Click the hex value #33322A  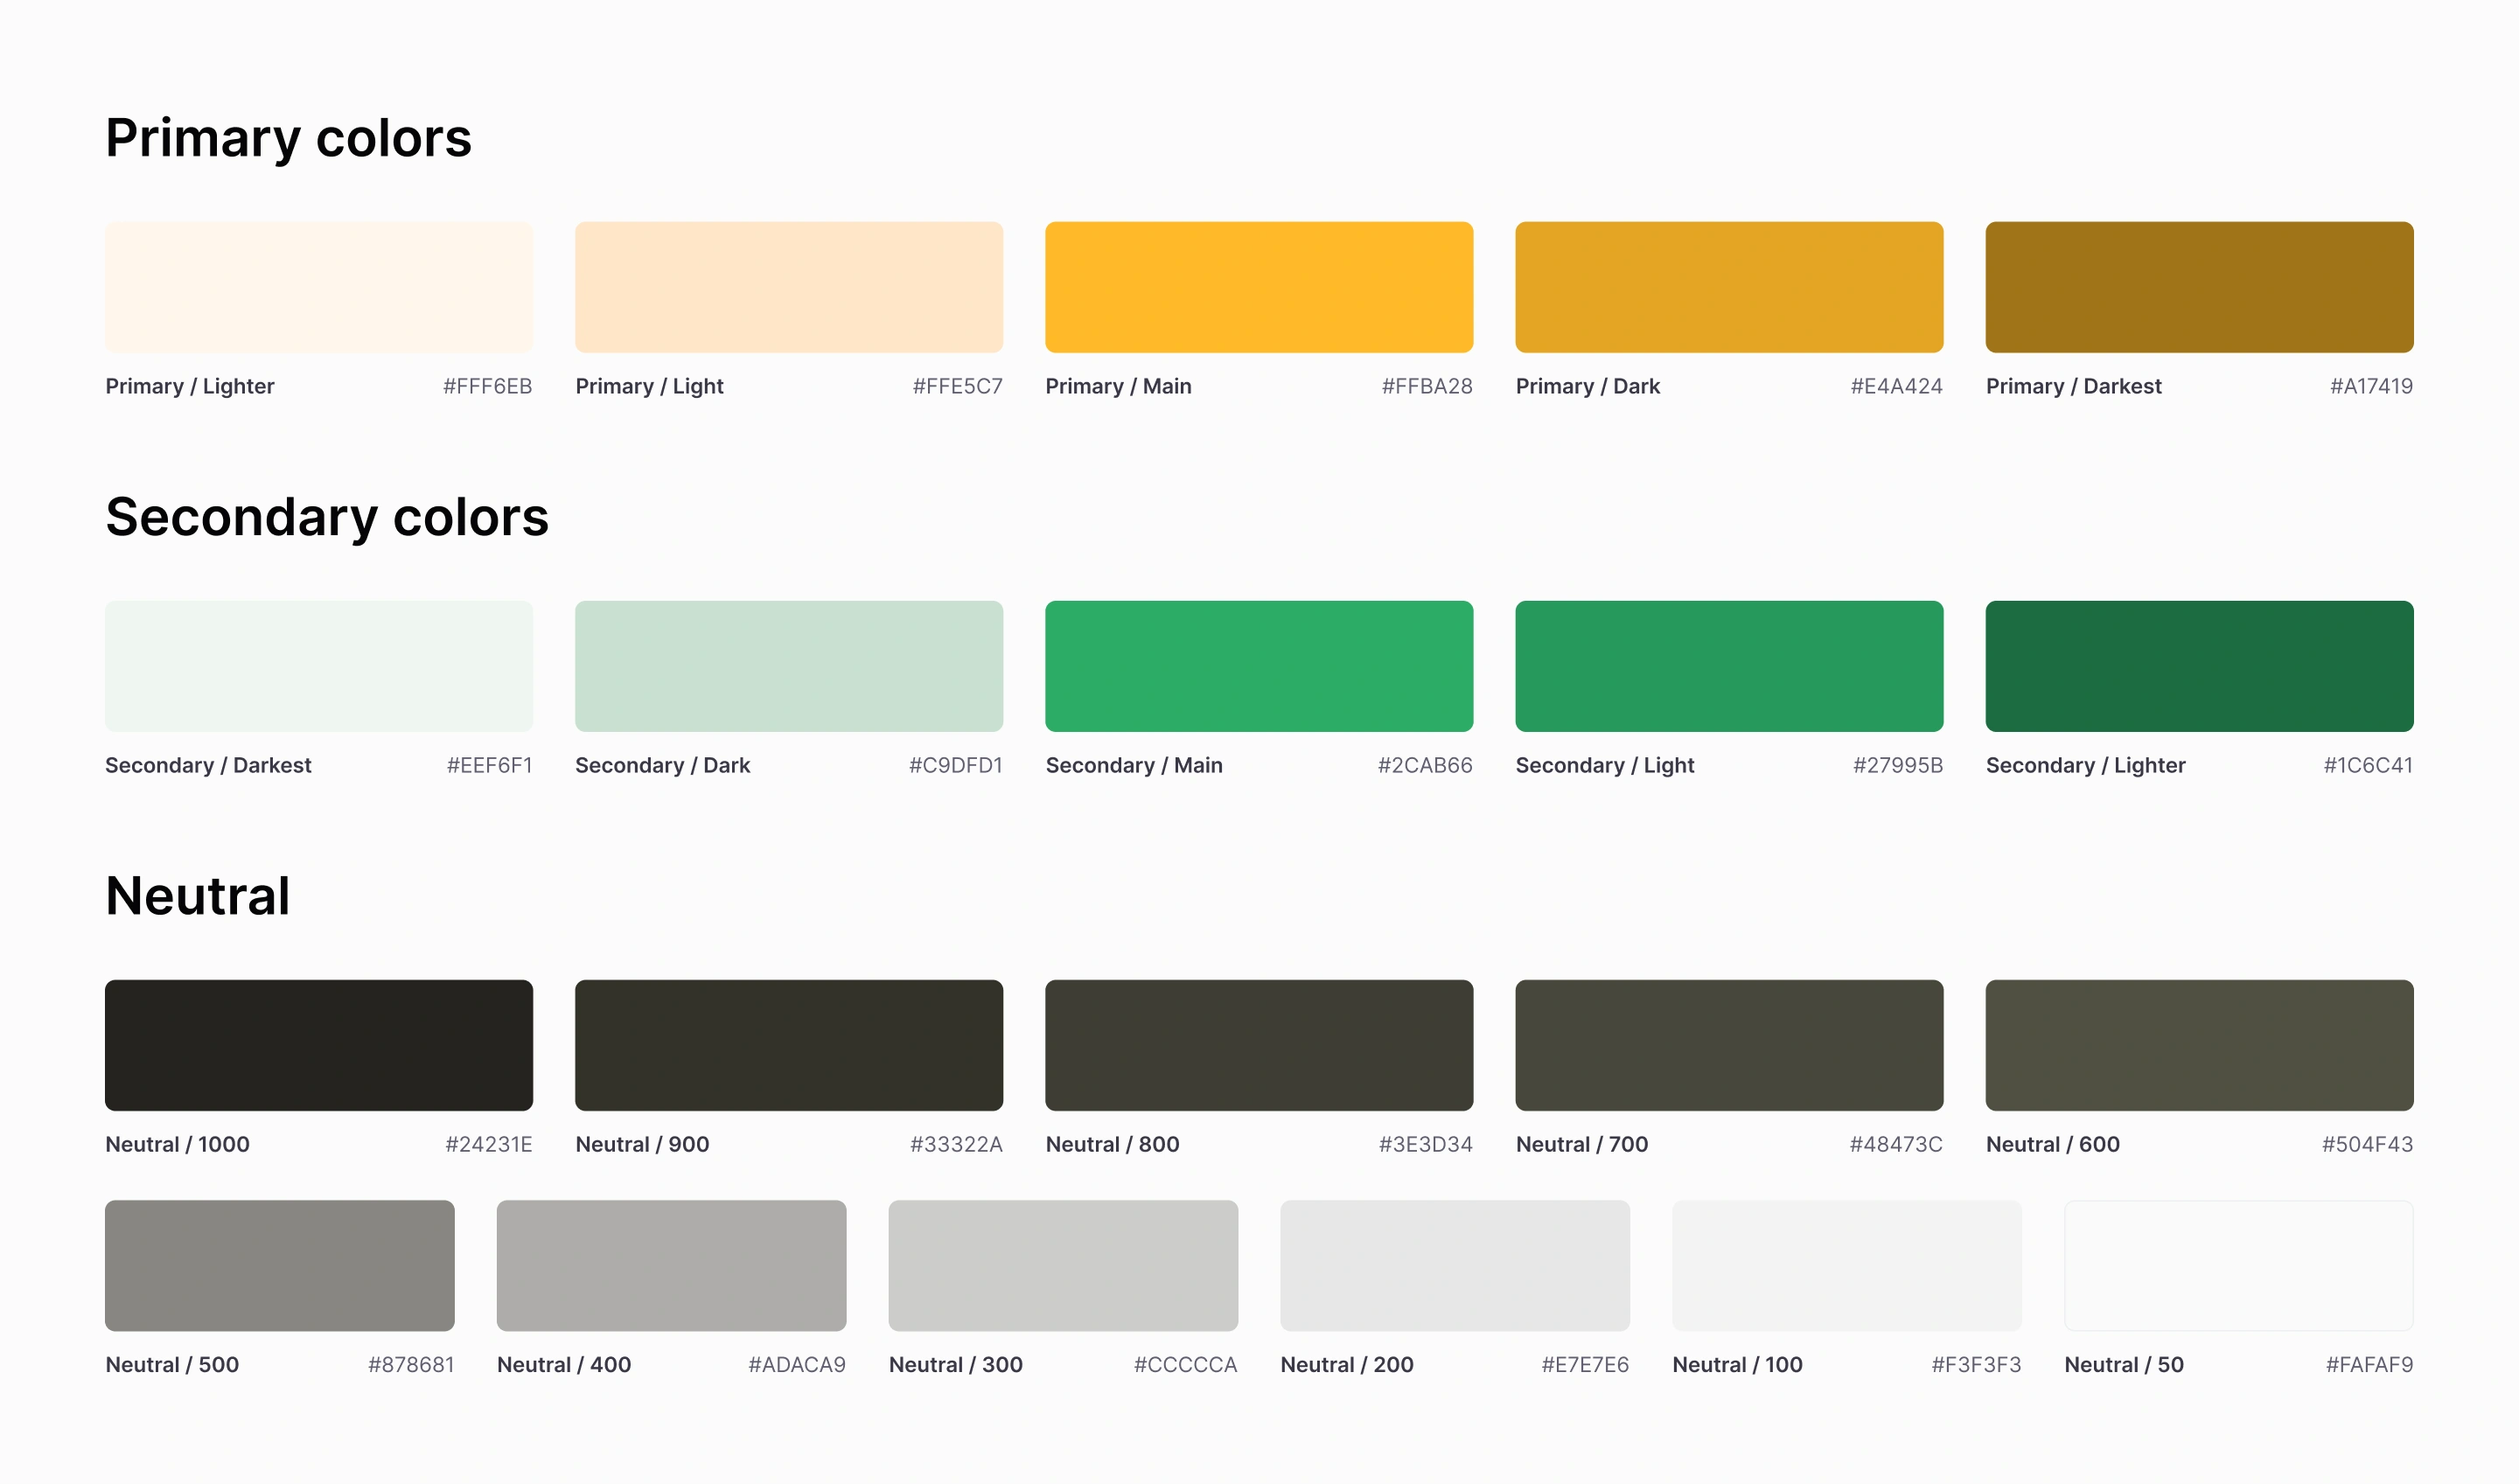pyautogui.click(x=956, y=1145)
